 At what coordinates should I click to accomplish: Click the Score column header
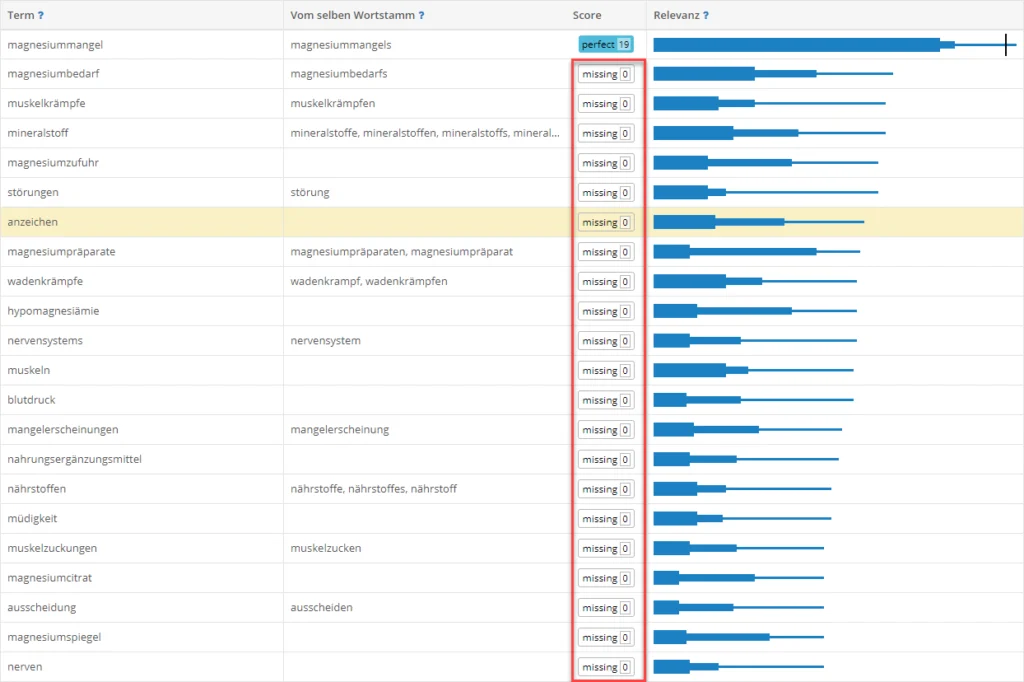pos(587,16)
